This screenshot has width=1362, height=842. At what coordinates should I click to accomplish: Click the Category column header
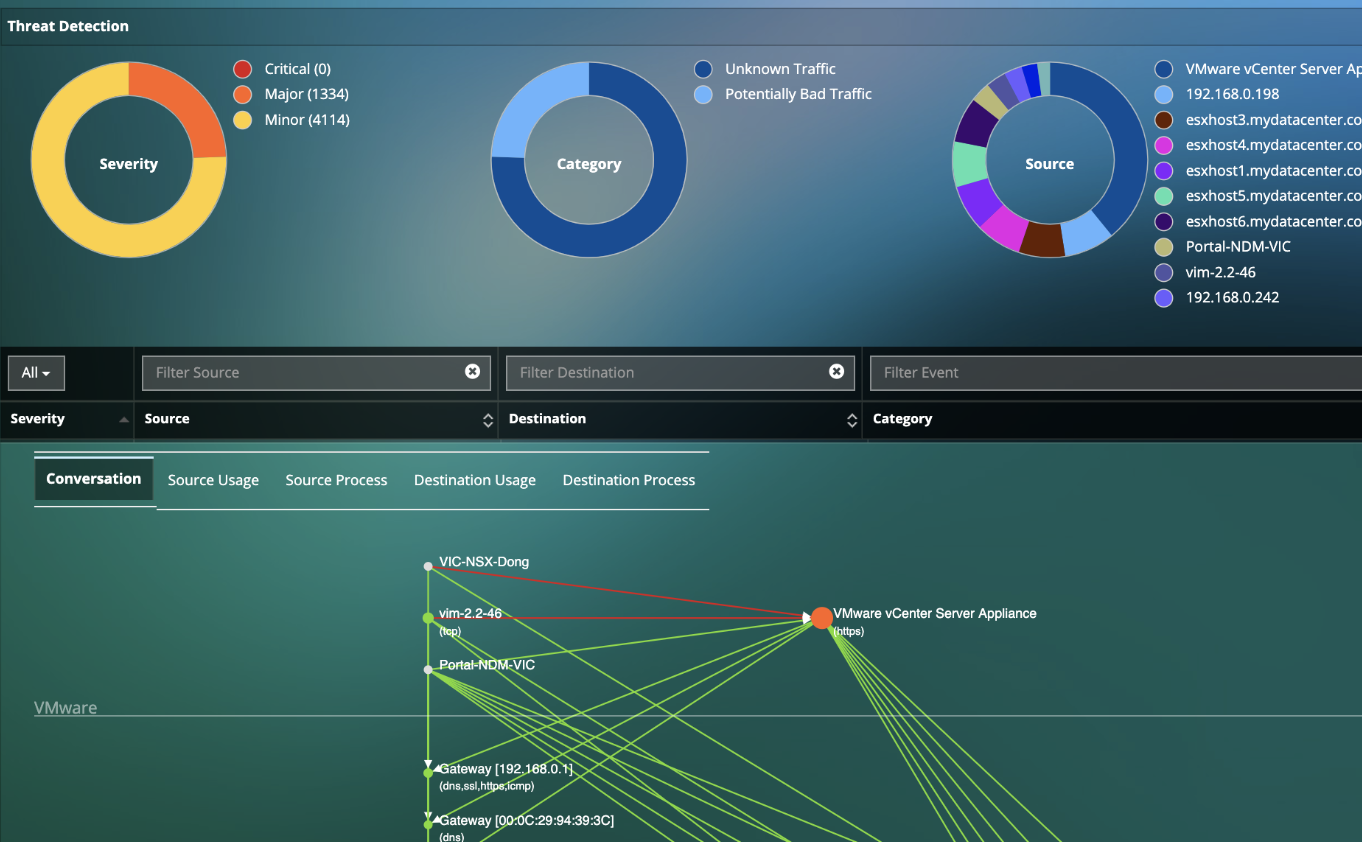[x=902, y=419]
